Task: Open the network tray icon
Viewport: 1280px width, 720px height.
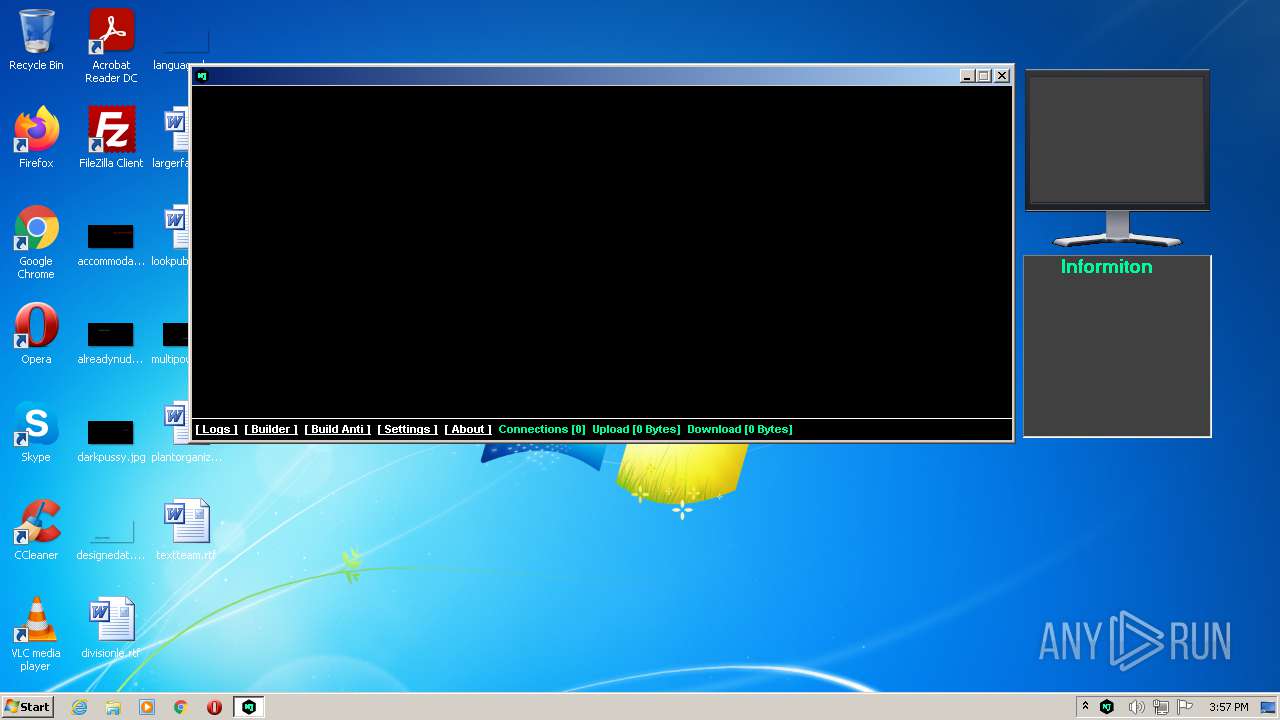Action: click(x=1161, y=707)
